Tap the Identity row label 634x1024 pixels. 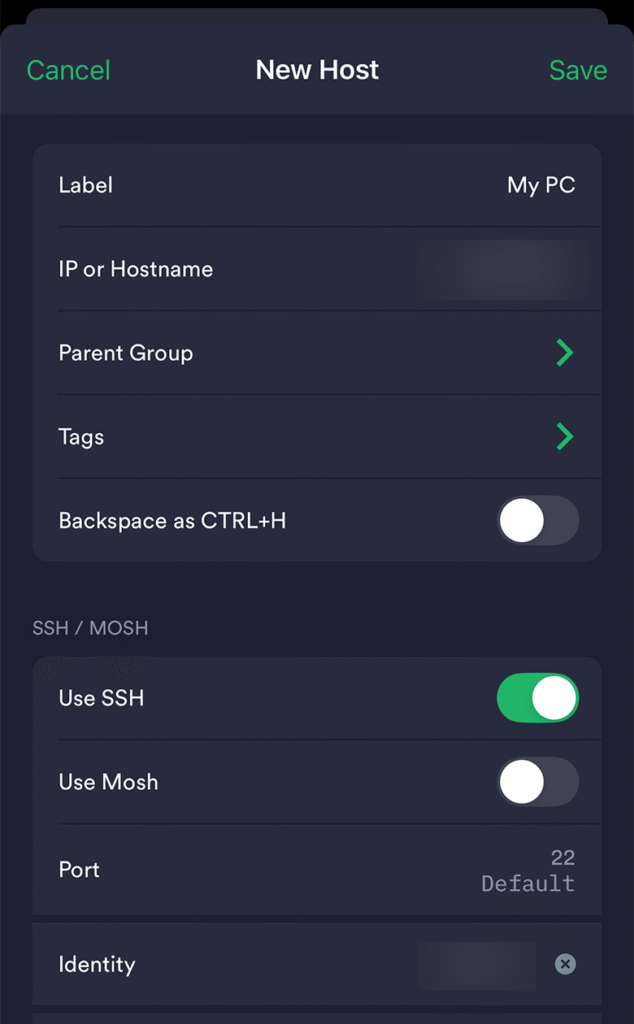pos(97,965)
